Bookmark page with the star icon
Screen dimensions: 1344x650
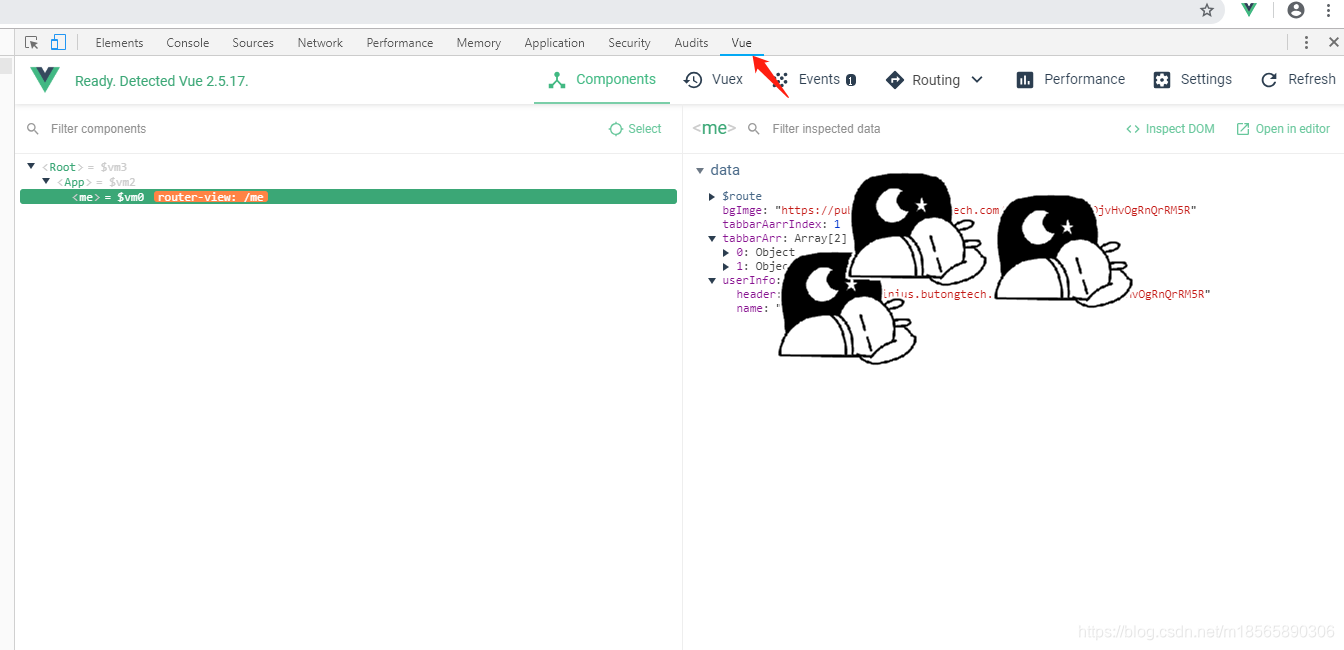[x=1207, y=10]
